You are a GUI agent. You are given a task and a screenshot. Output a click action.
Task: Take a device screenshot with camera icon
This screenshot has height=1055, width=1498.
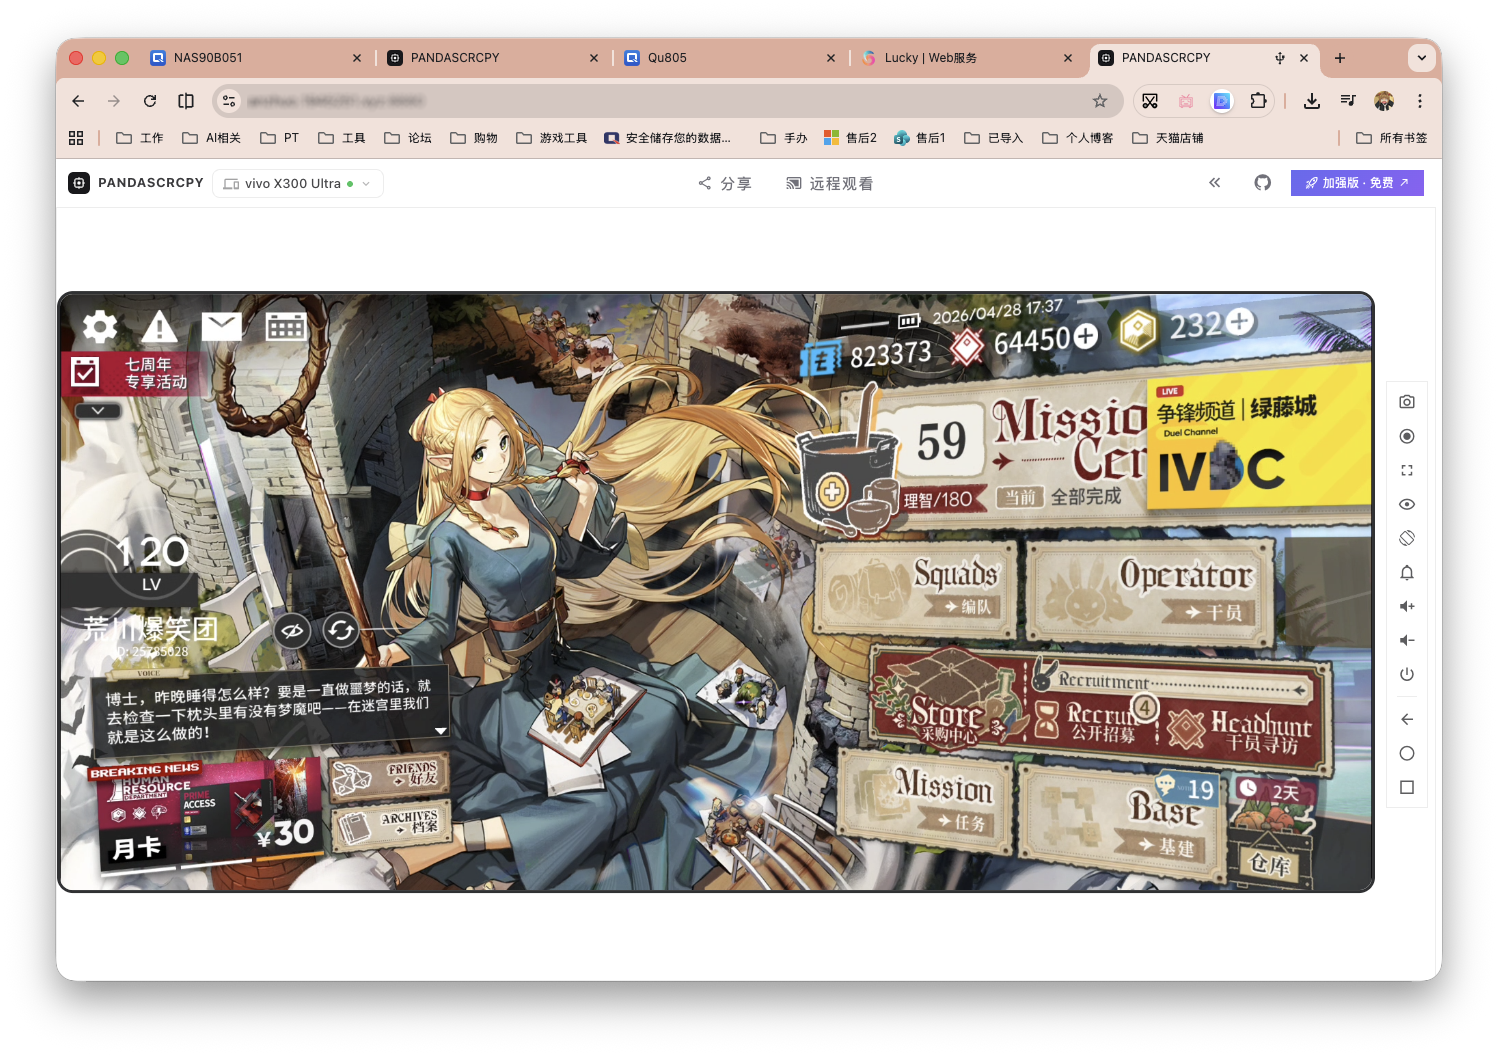pos(1407,402)
